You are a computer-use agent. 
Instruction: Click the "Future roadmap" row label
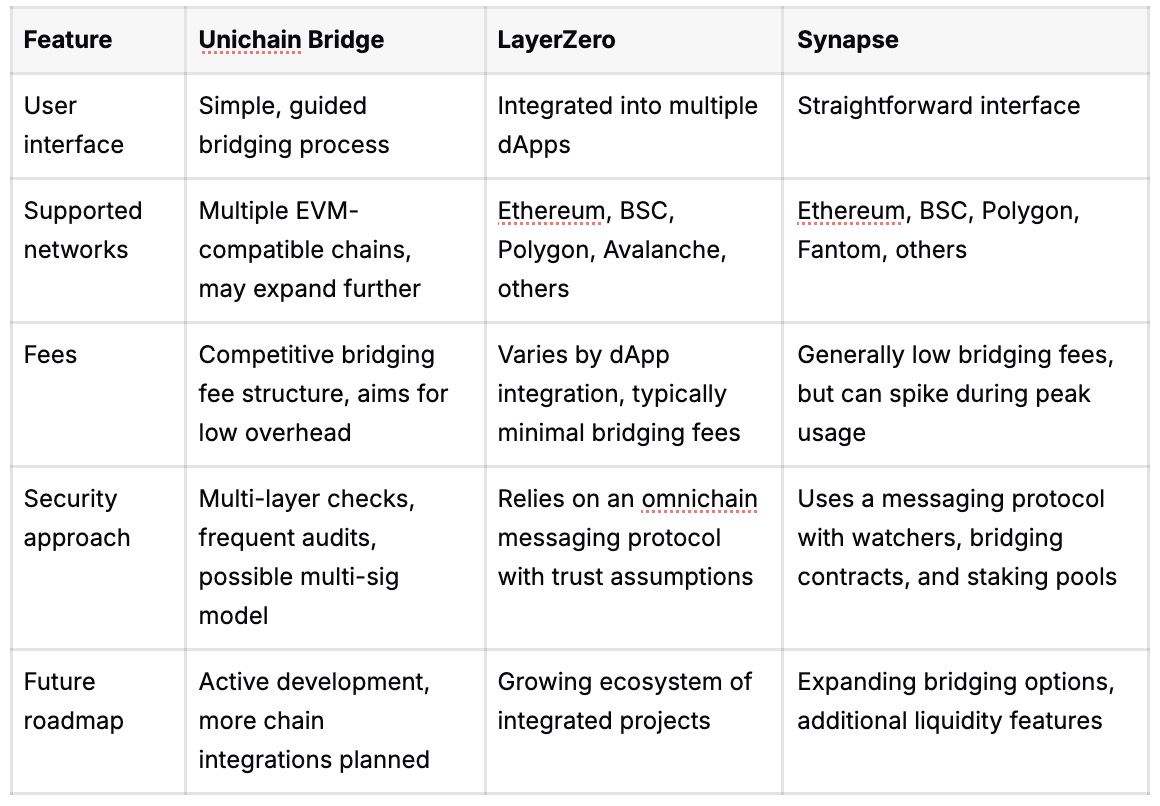tap(74, 701)
